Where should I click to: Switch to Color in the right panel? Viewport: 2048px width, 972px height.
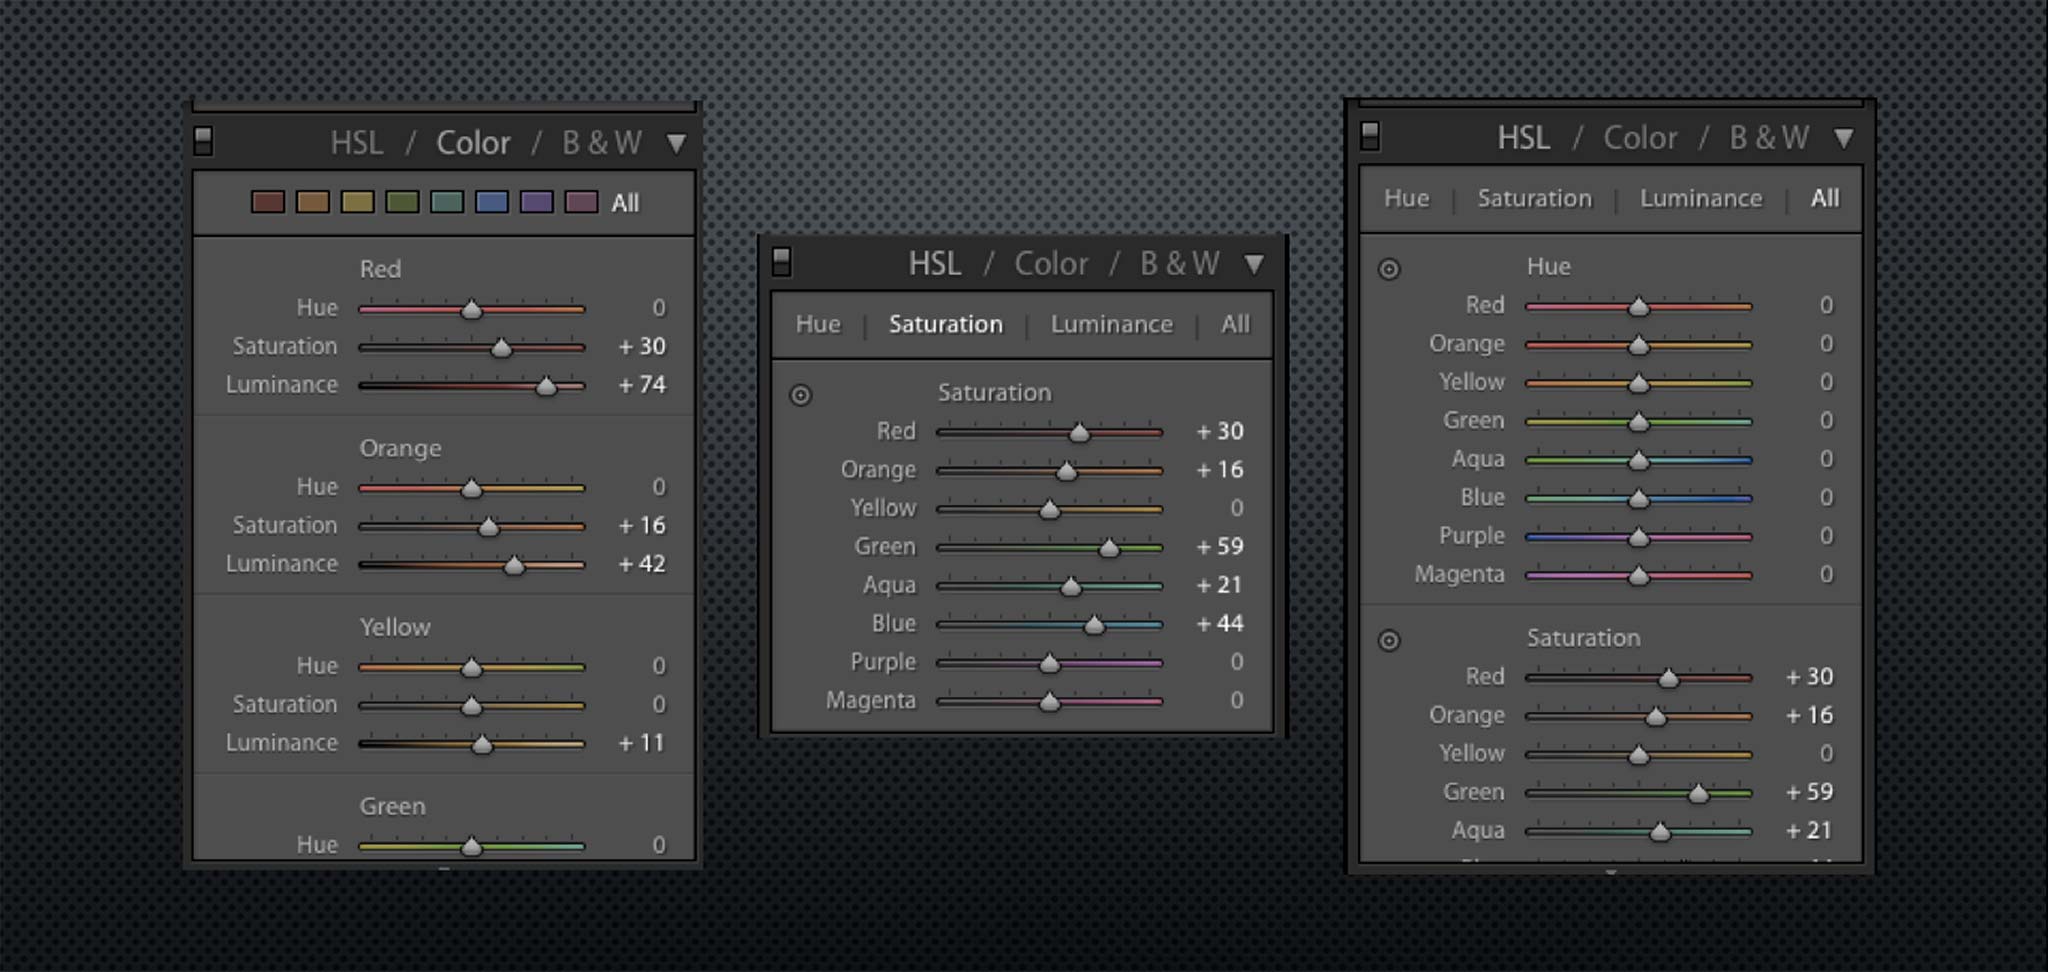coord(1640,138)
